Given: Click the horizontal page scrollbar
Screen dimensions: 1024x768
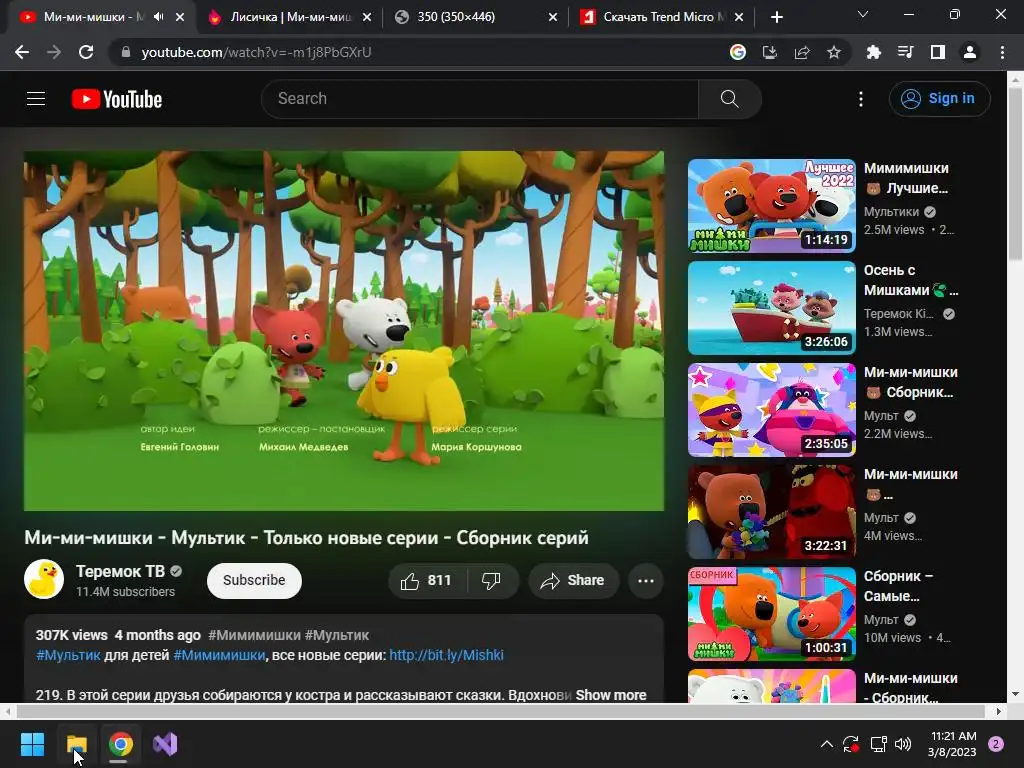Looking at the screenshot, I should 500,711.
